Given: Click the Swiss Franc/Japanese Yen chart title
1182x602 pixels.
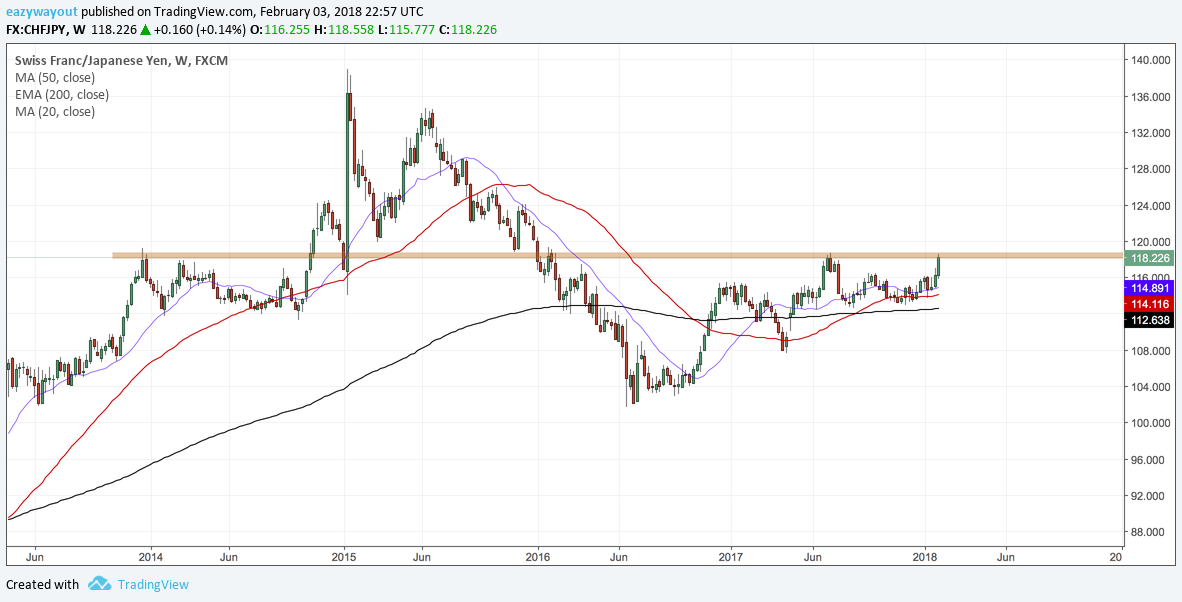Looking at the screenshot, I should coord(121,61).
